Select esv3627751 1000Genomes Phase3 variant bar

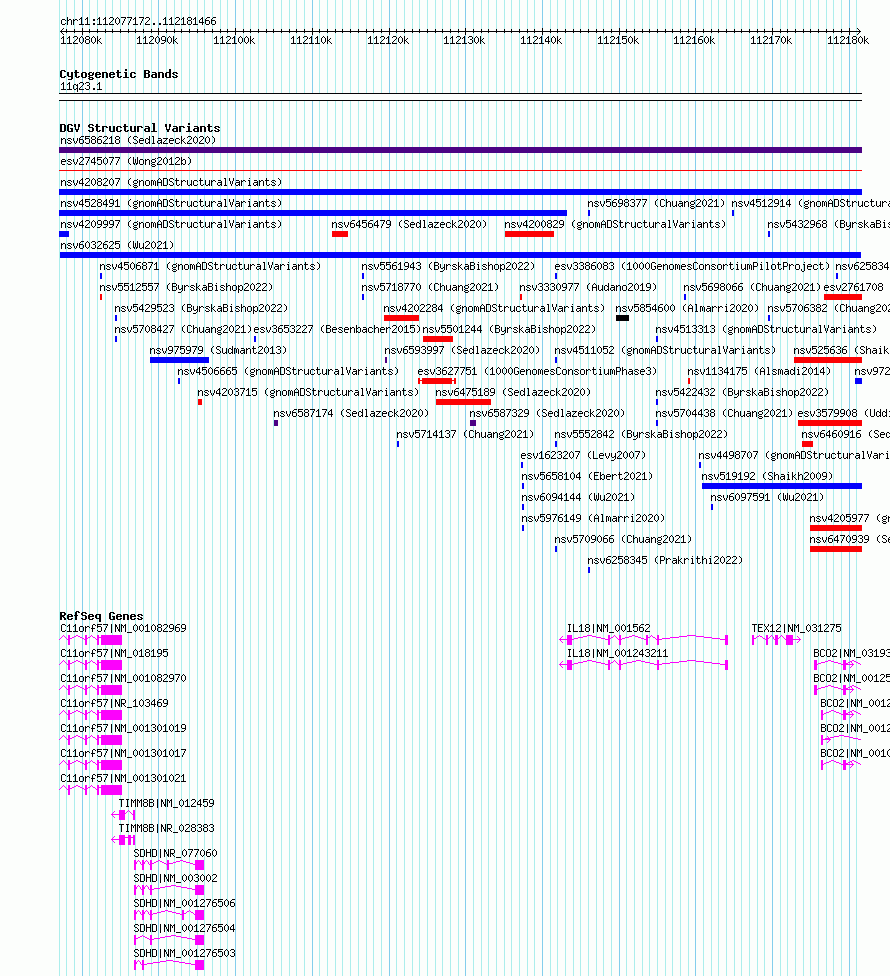[x=437, y=381]
